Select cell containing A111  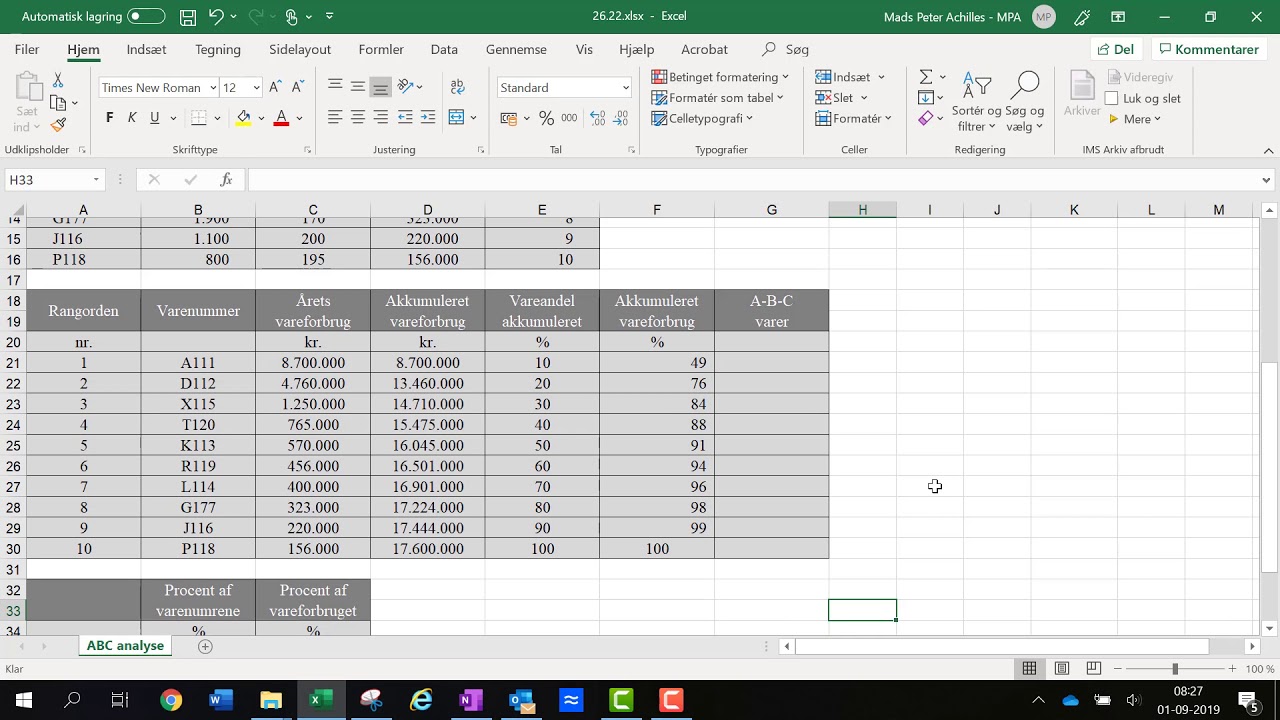pos(198,363)
